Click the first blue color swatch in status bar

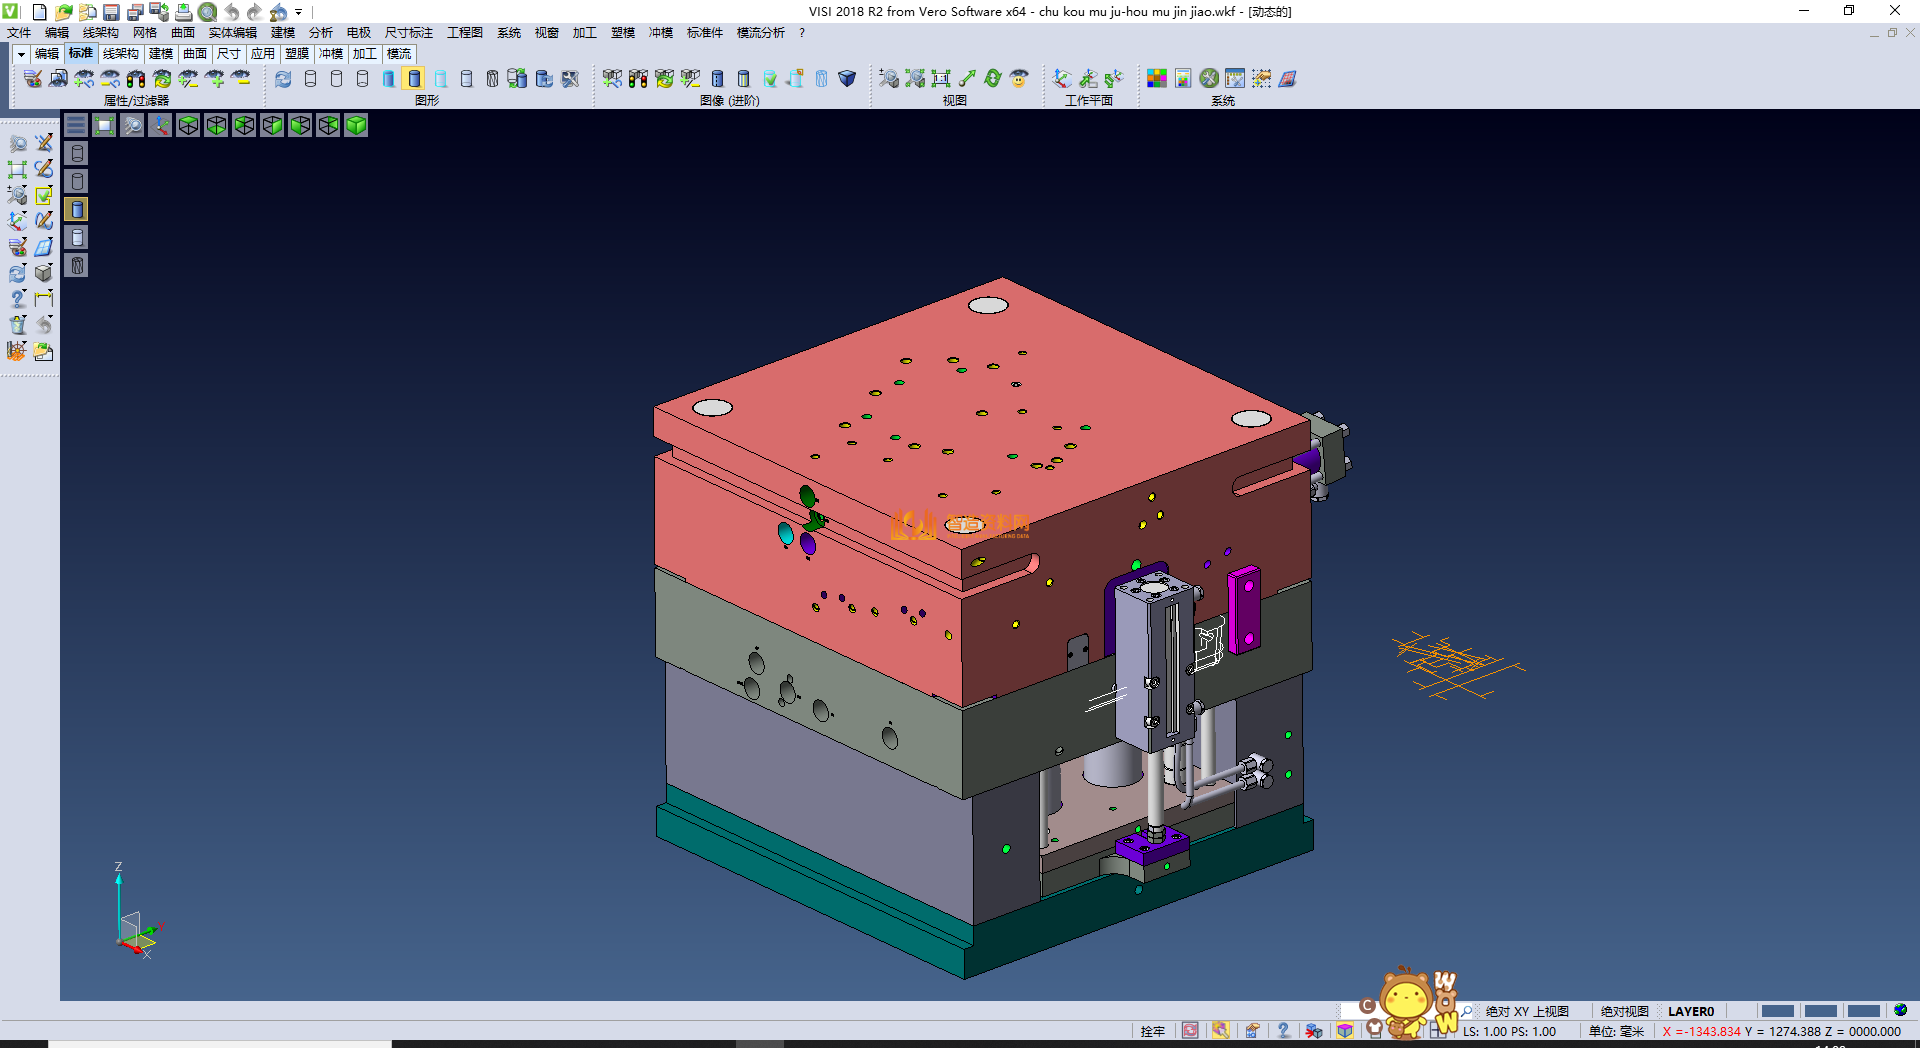click(x=1777, y=1011)
